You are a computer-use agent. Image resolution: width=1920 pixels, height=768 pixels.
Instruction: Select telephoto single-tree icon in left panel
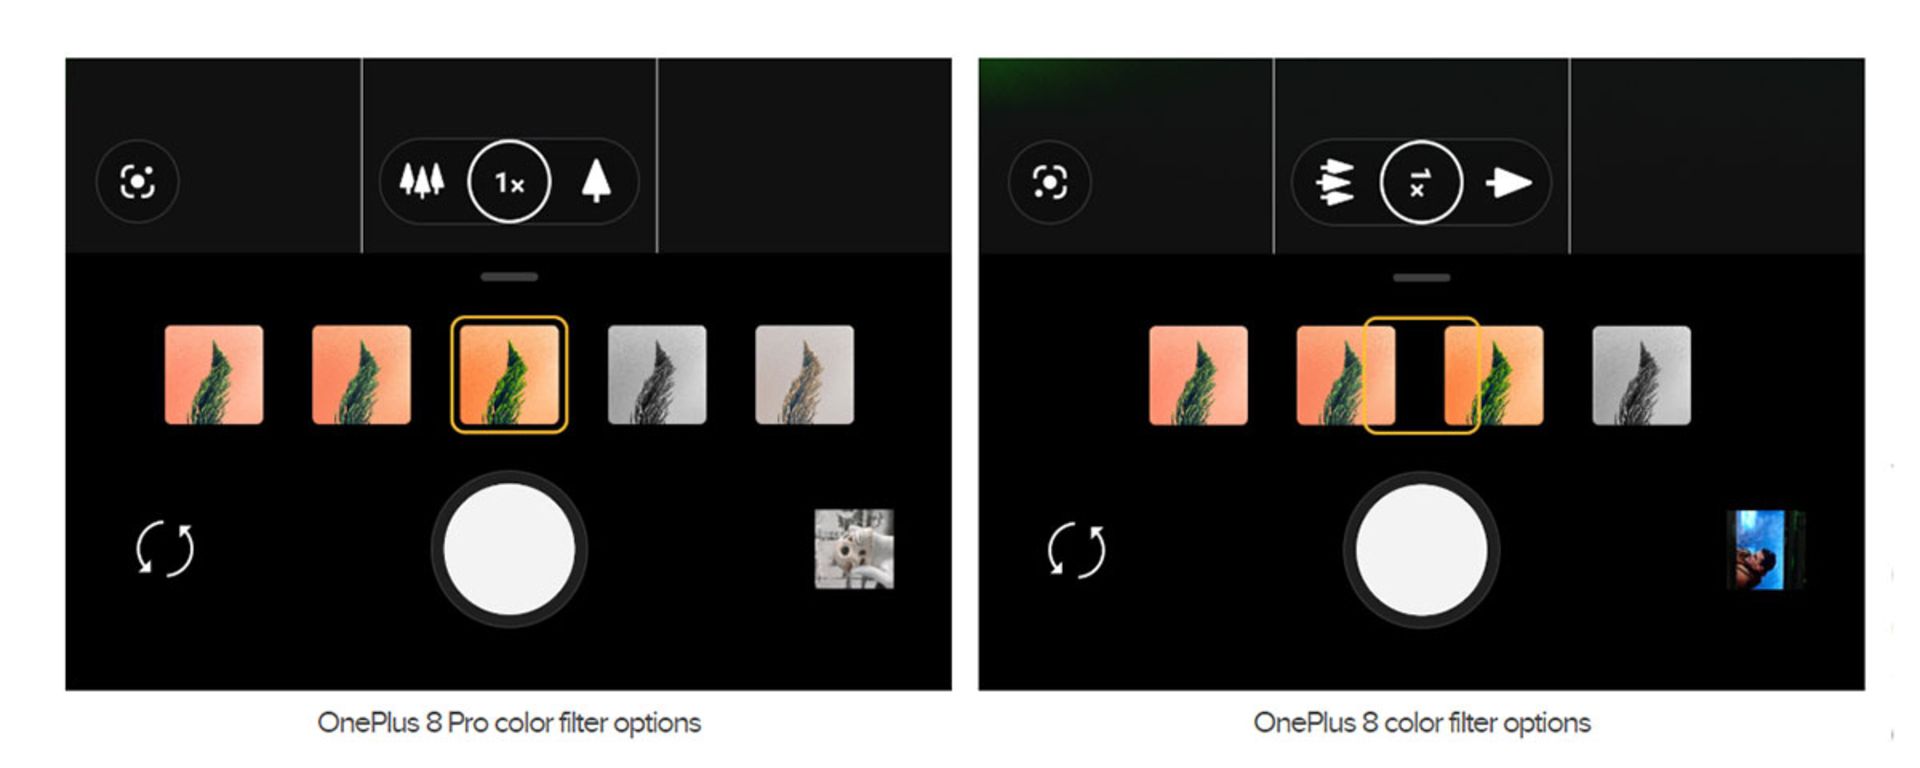tap(596, 181)
